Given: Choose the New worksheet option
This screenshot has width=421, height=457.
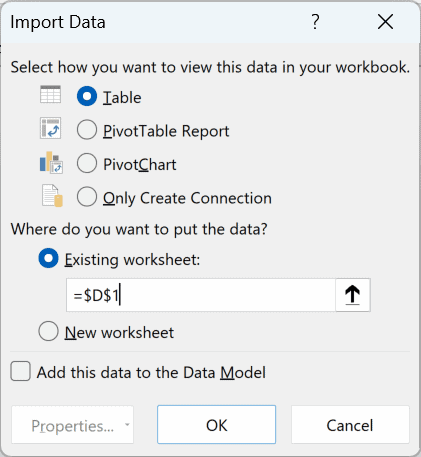Looking at the screenshot, I should coord(48,331).
